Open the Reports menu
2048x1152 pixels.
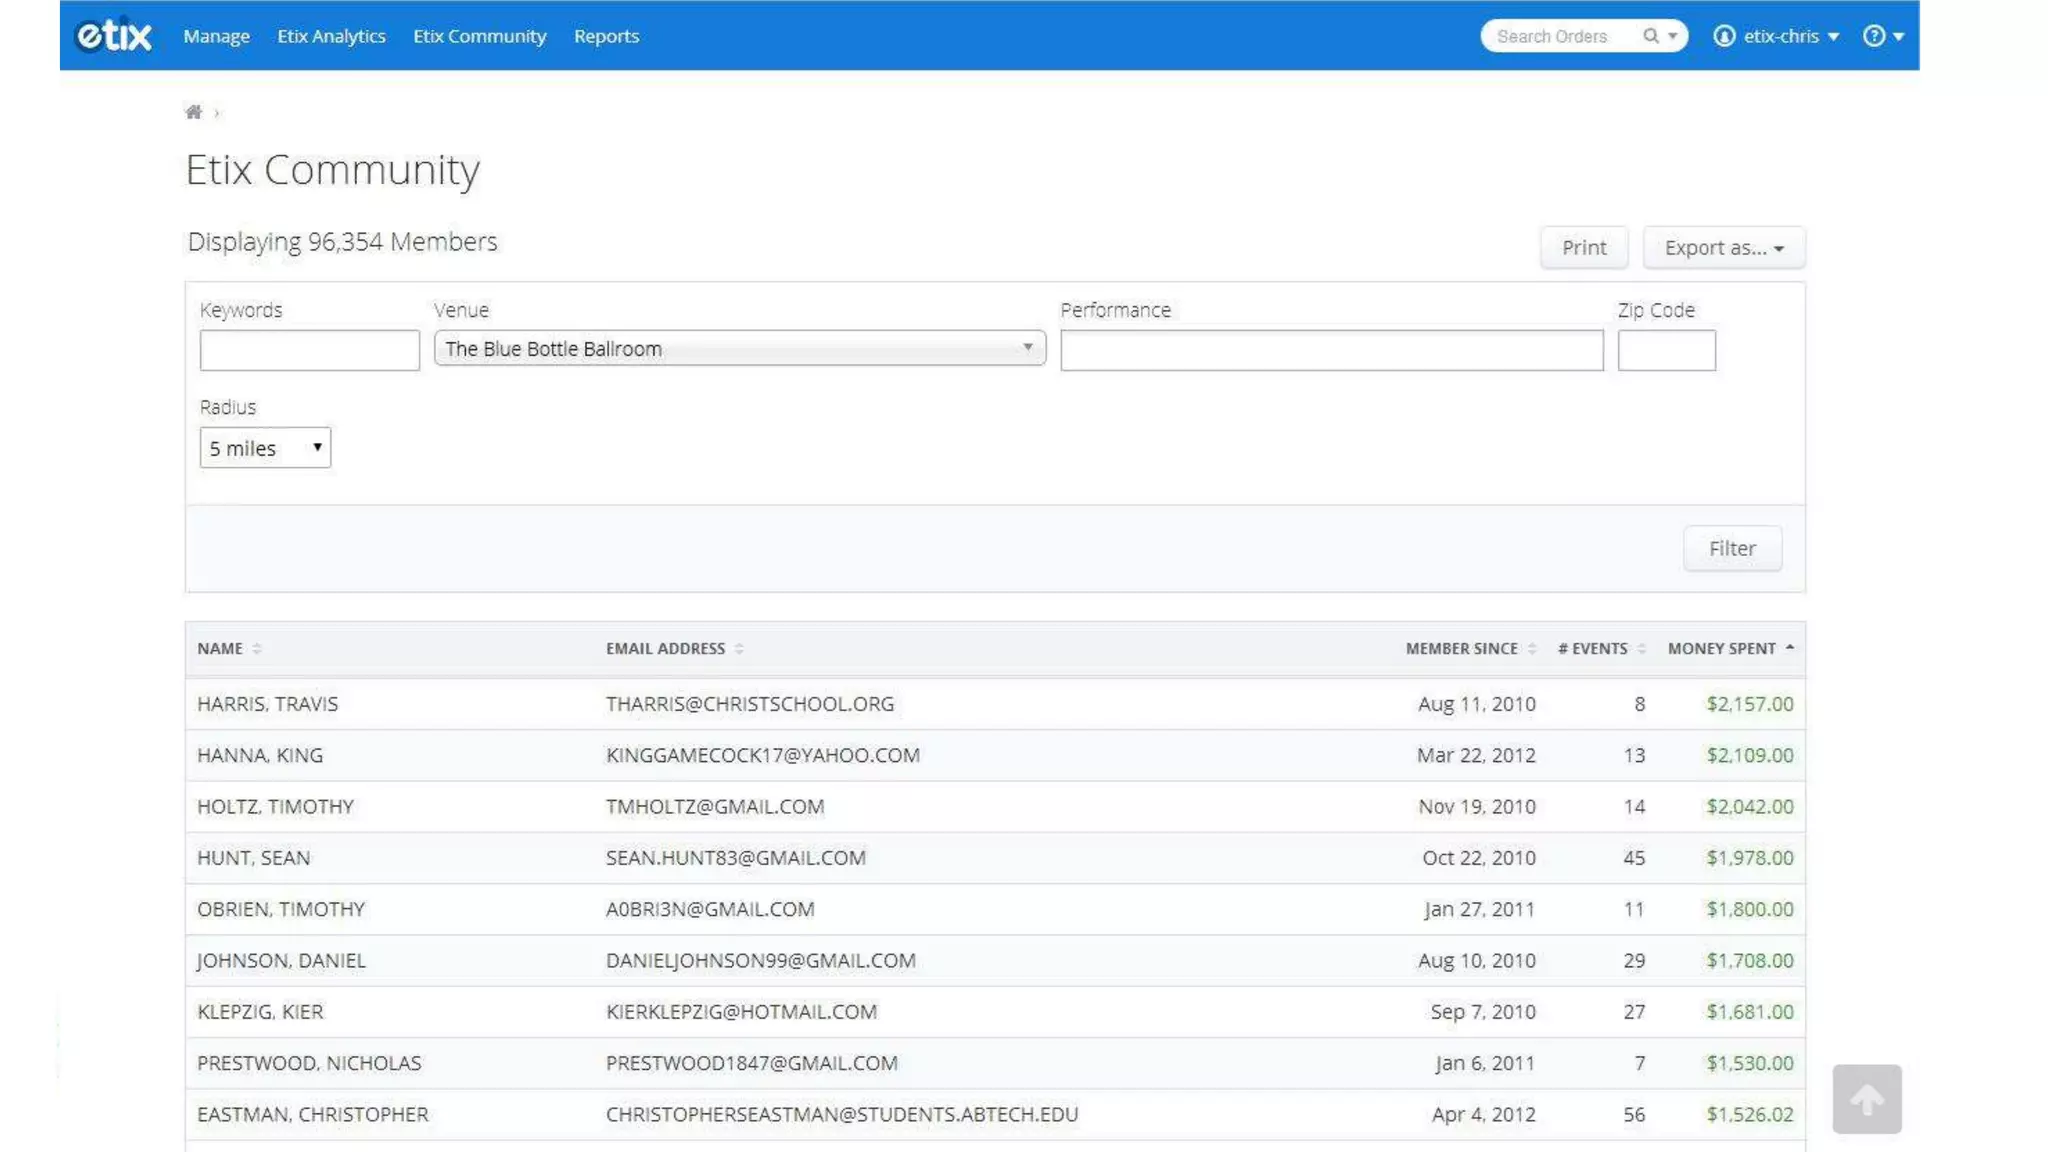click(606, 36)
